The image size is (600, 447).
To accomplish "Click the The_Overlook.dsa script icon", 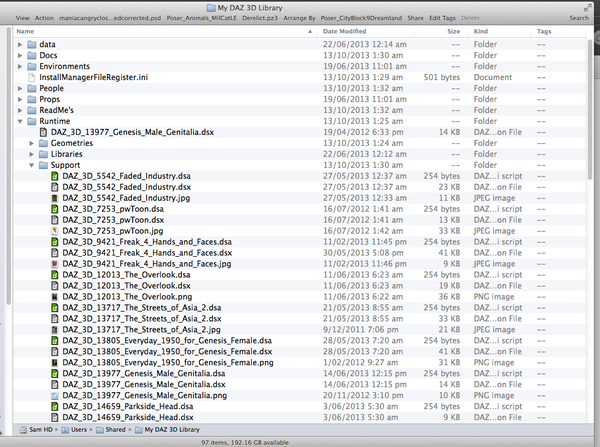I will pos(55,275).
